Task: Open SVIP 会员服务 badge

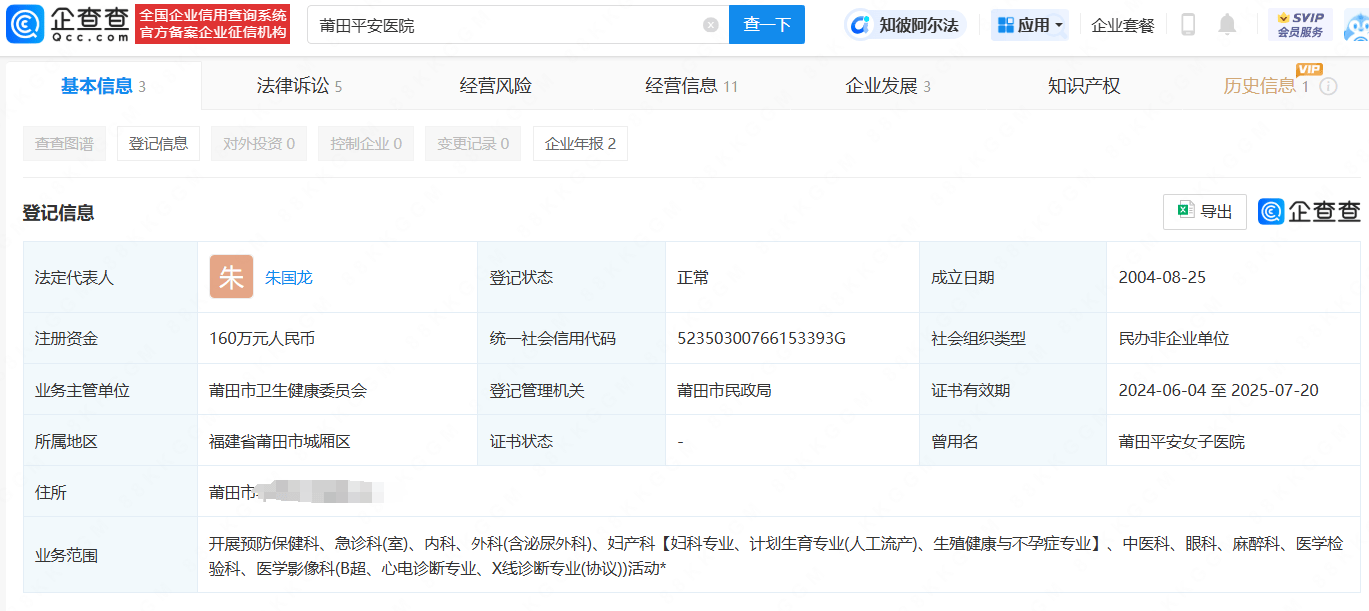Action: click(1300, 25)
